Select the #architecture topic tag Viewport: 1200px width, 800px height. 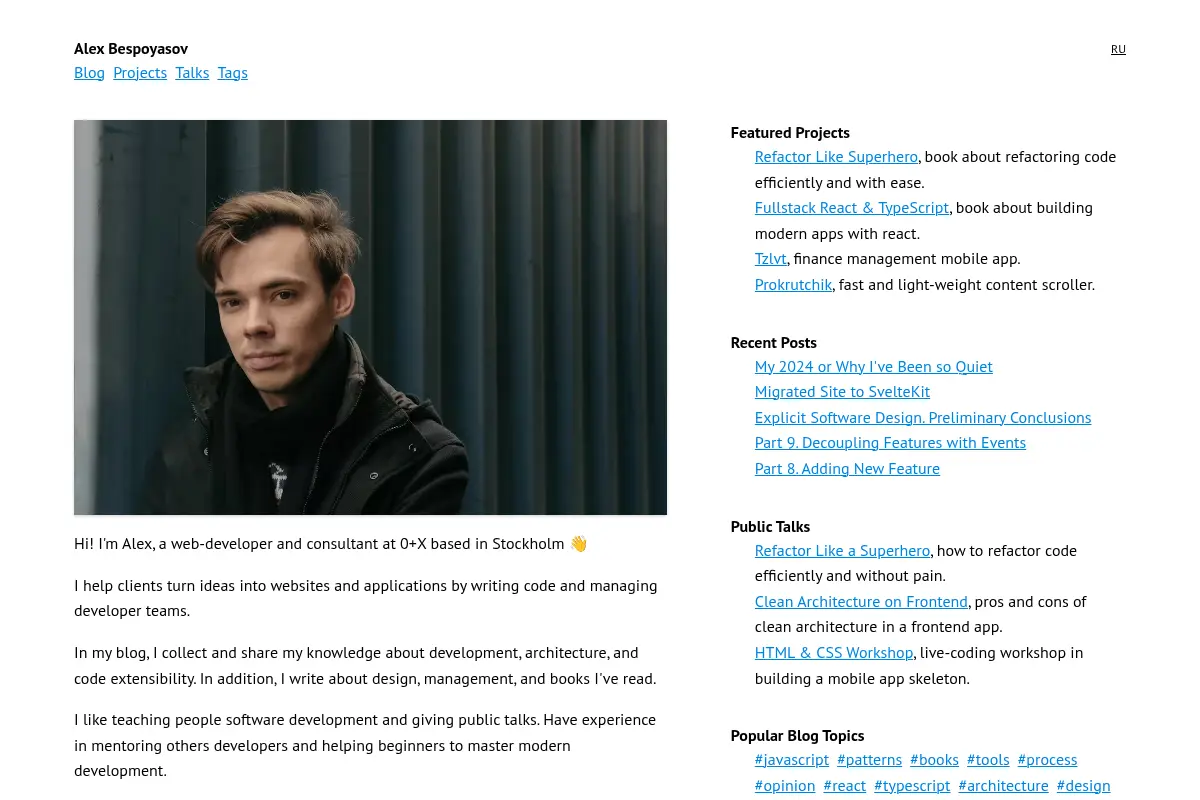coord(1003,786)
